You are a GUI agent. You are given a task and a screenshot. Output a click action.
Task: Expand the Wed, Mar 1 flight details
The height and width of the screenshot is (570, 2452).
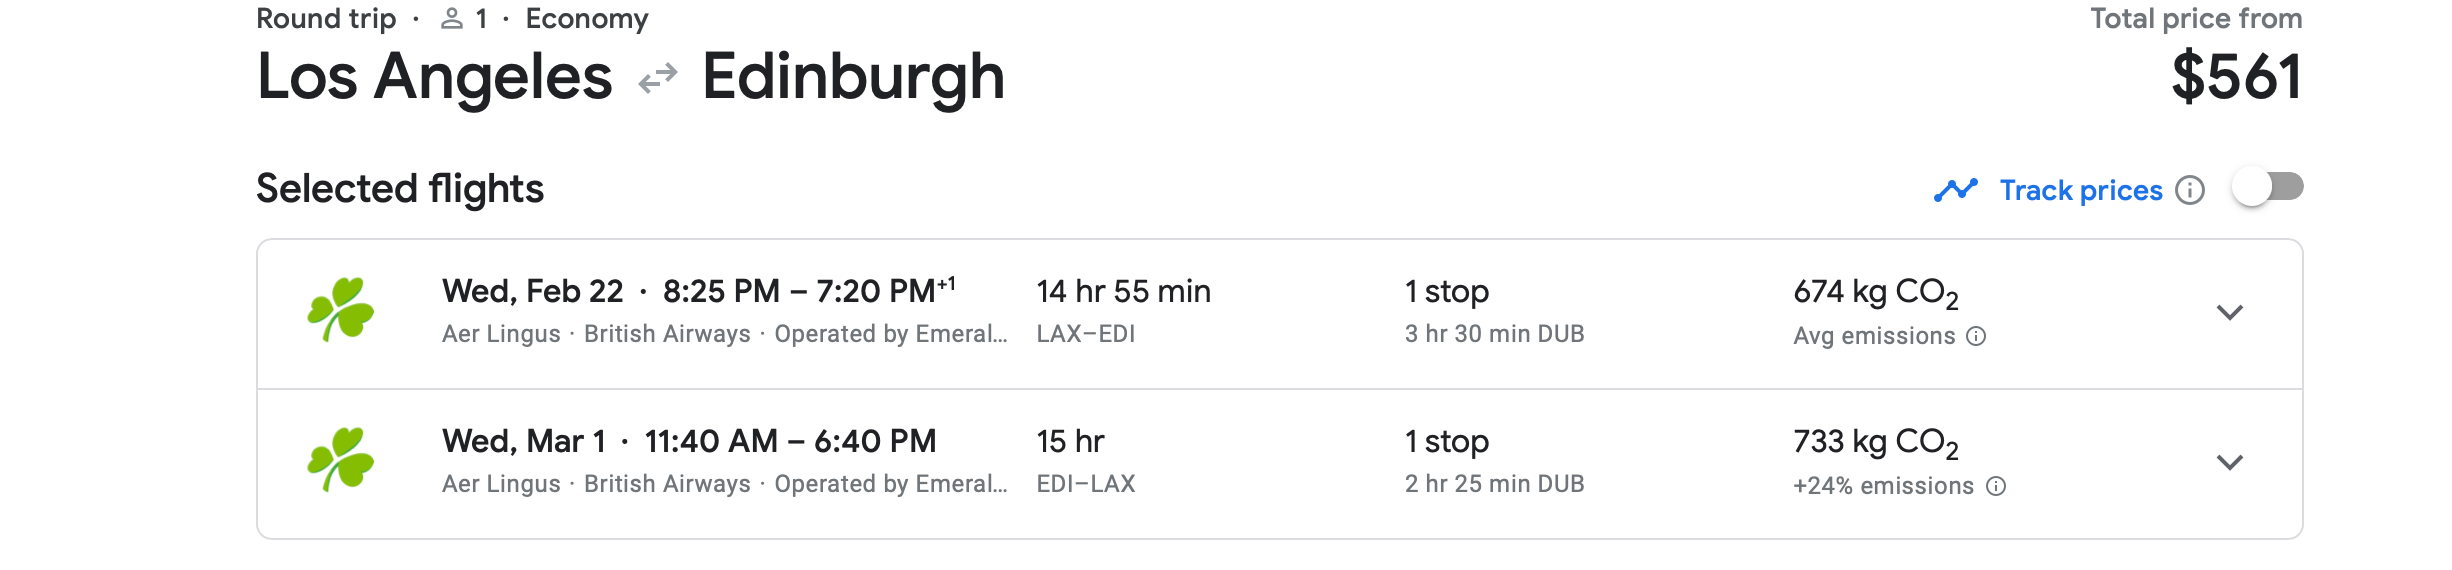[x=2229, y=462]
